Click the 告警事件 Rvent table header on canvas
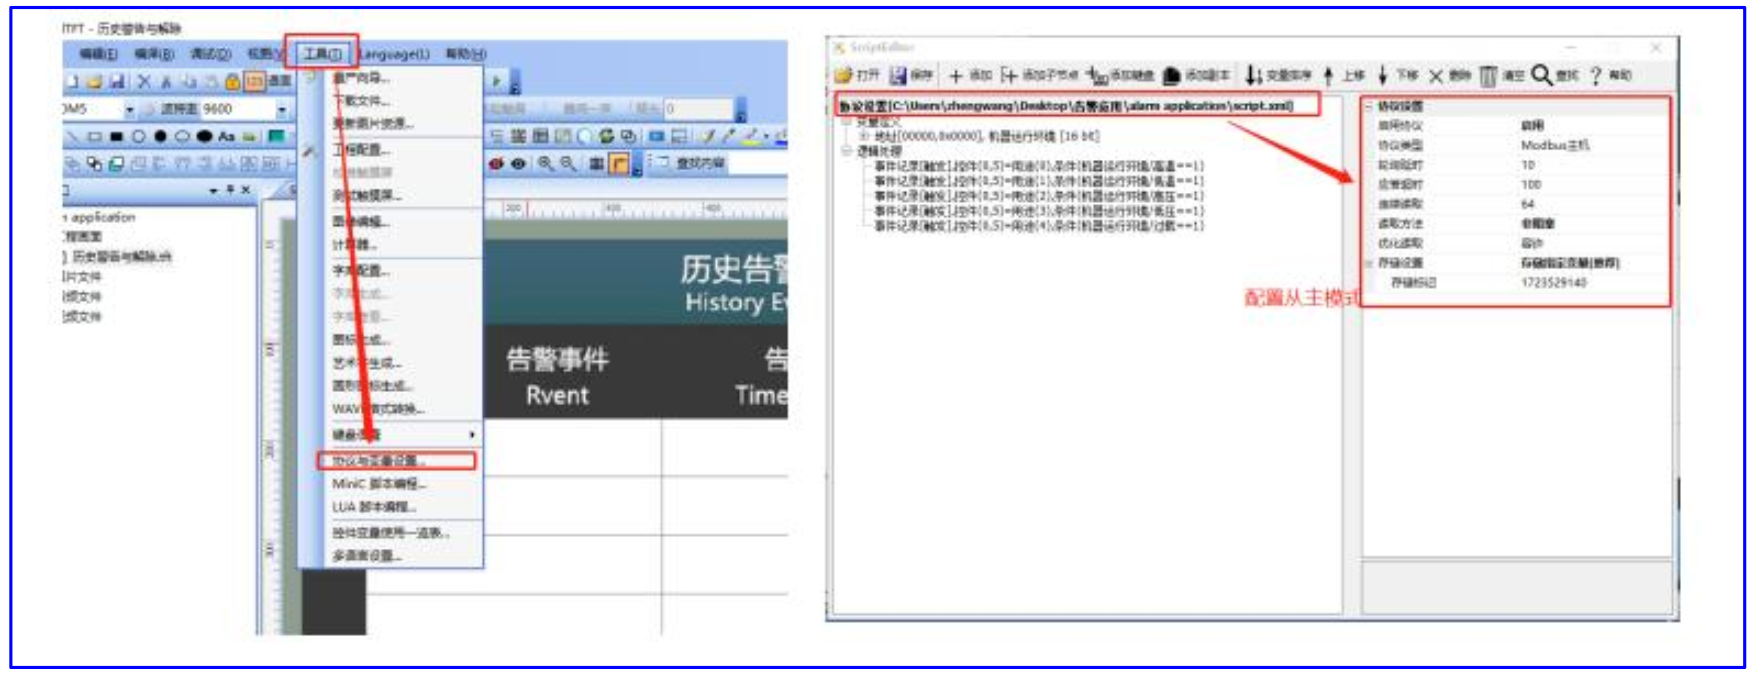Screen dimensions: 1755x674 click(x=557, y=376)
